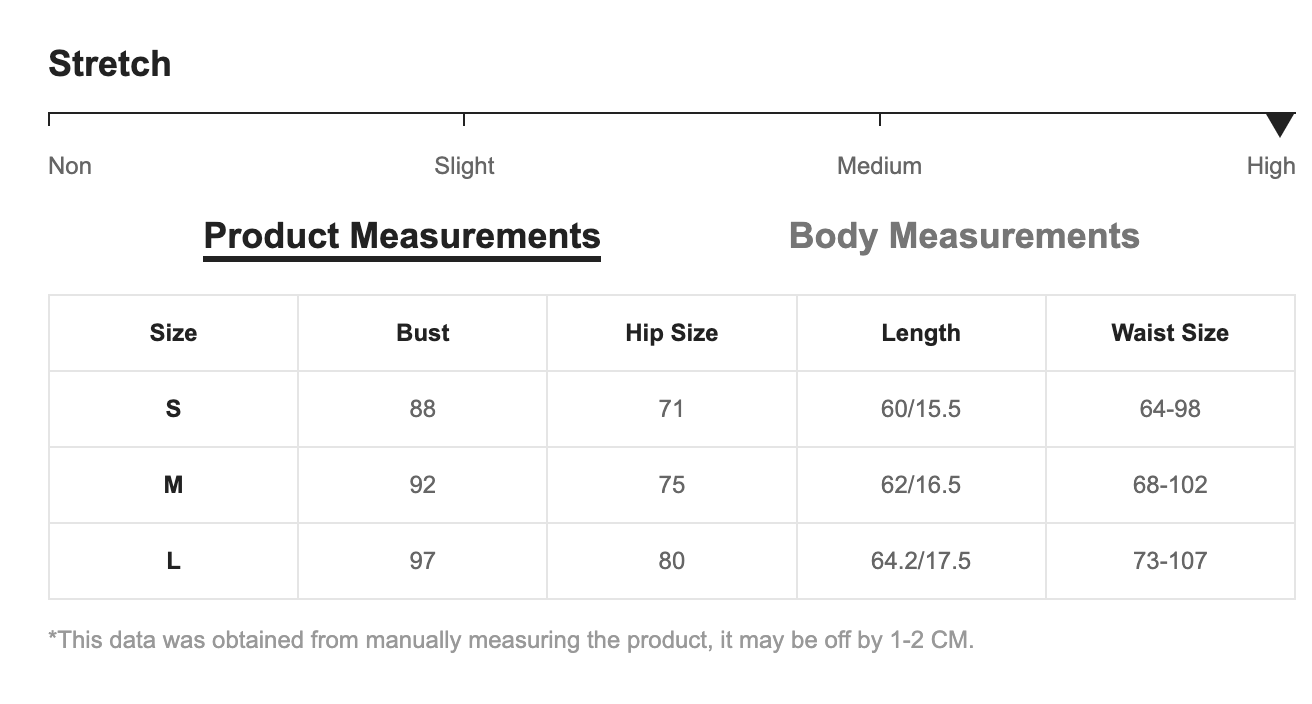Switch to the Product Measurements tab
This screenshot has height=704, width=1312.
tap(402, 236)
